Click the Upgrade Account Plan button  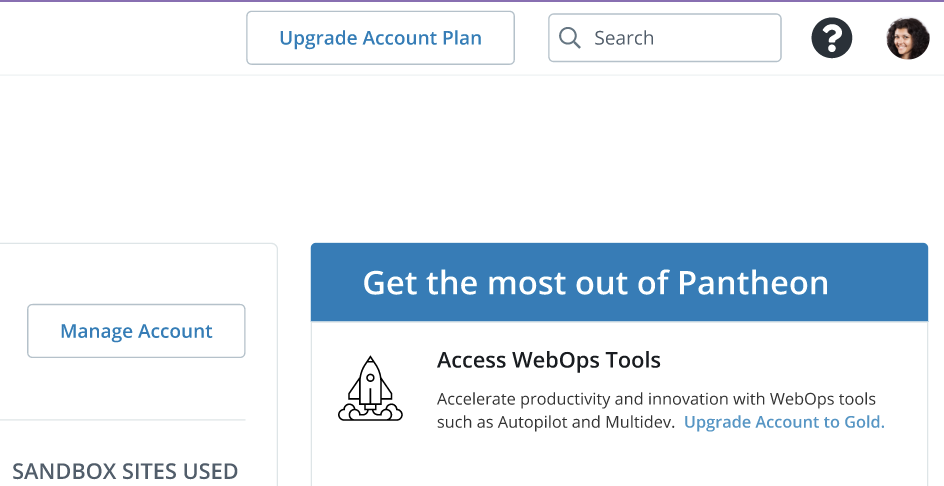(x=380, y=38)
